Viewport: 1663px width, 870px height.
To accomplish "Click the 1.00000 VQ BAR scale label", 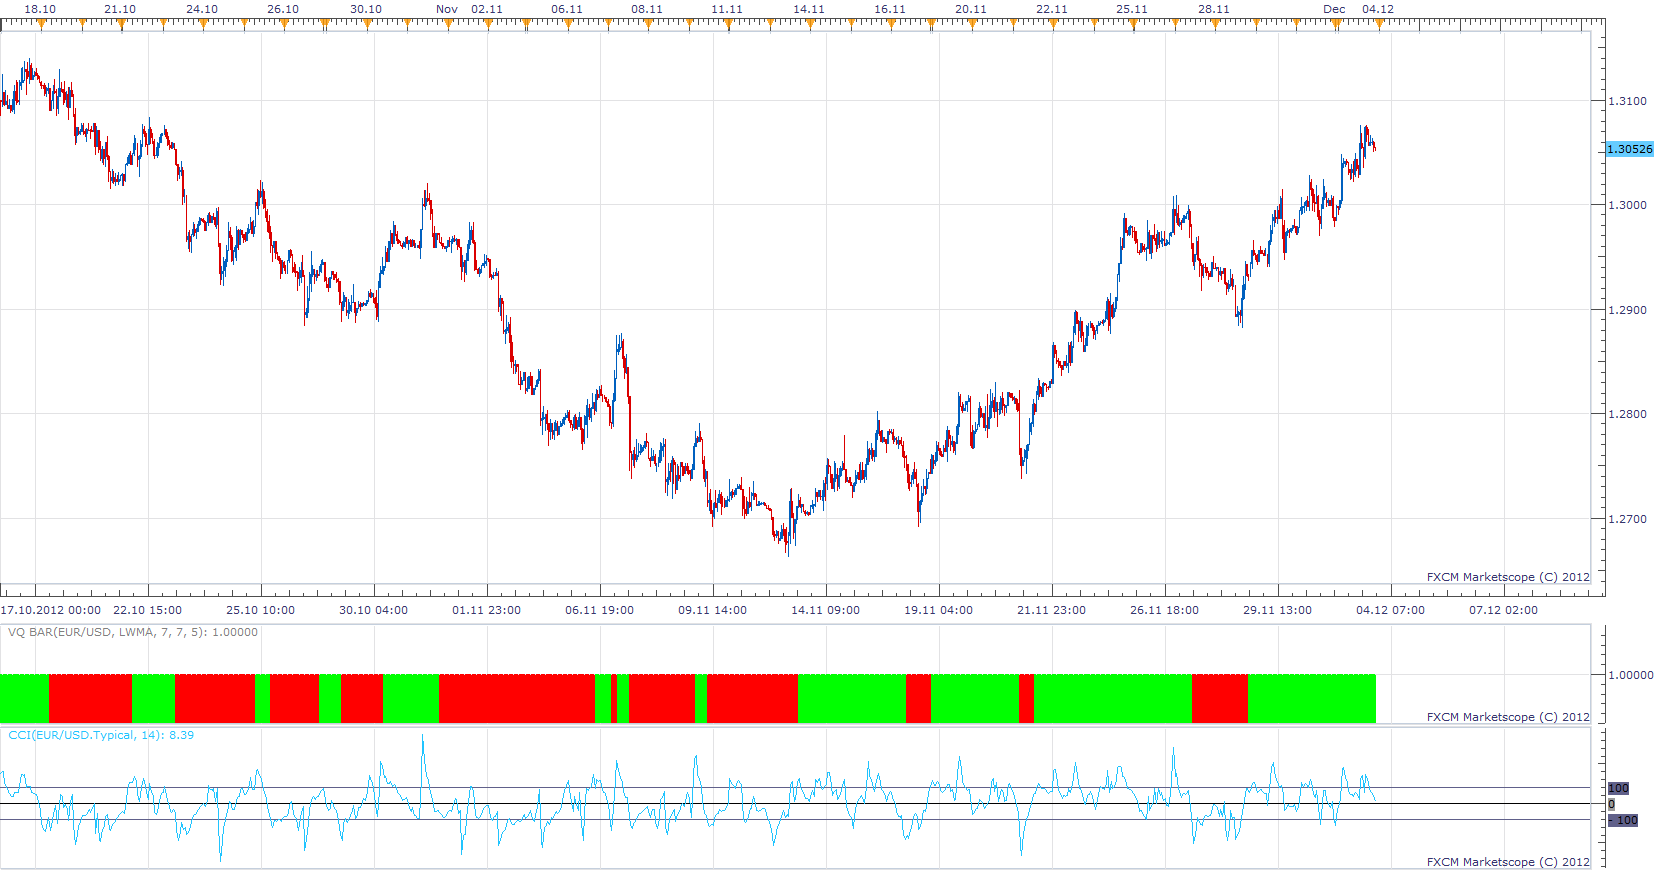I will [1630, 675].
